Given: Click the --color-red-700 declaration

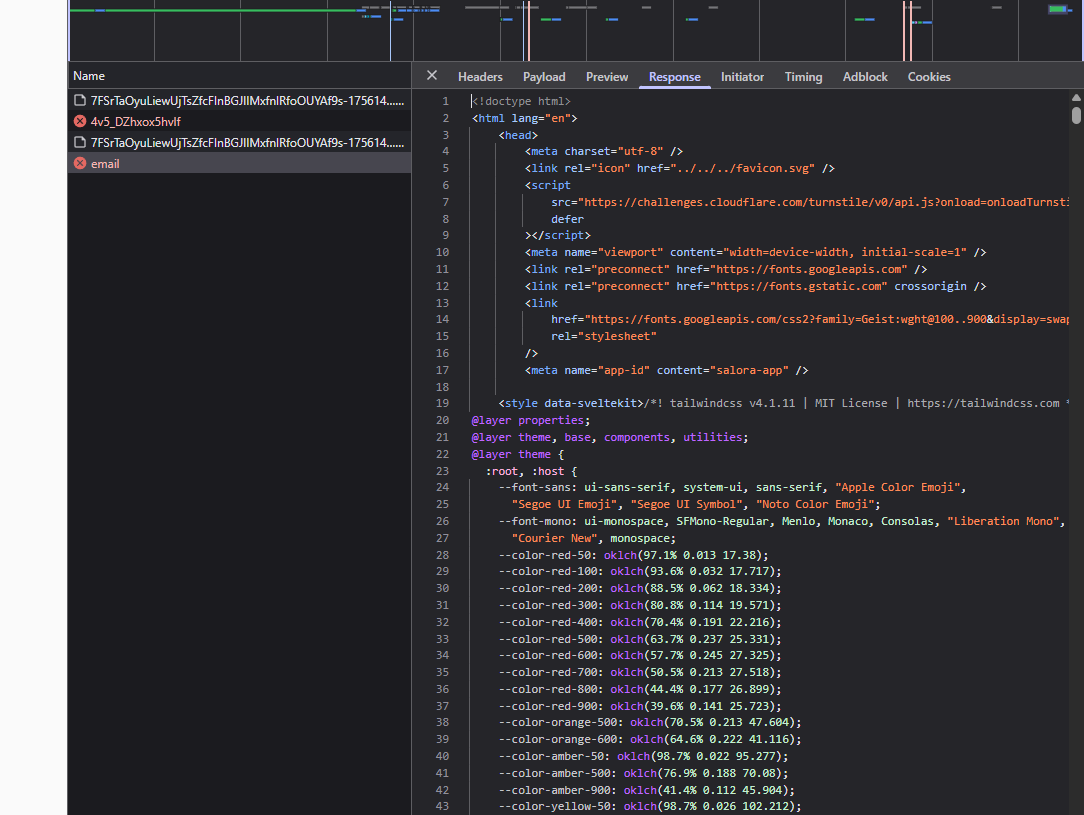Looking at the screenshot, I should click(x=640, y=673).
